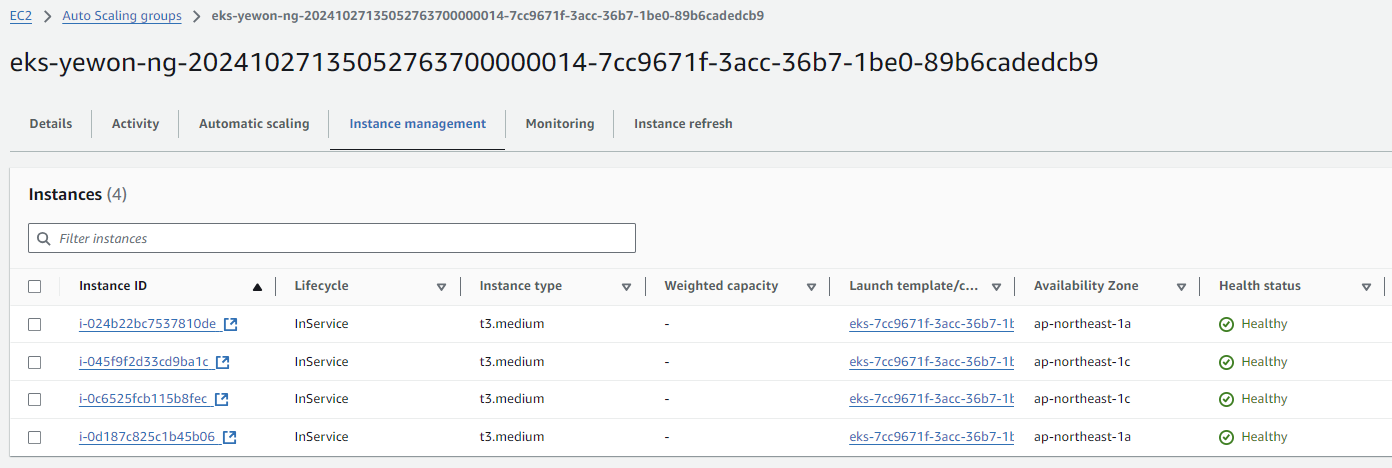This screenshot has width=1392, height=468.
Task: Click Healthy status icon for i-045f9f2d33cd9ba1c
Action: click(x=1226, y=362)
